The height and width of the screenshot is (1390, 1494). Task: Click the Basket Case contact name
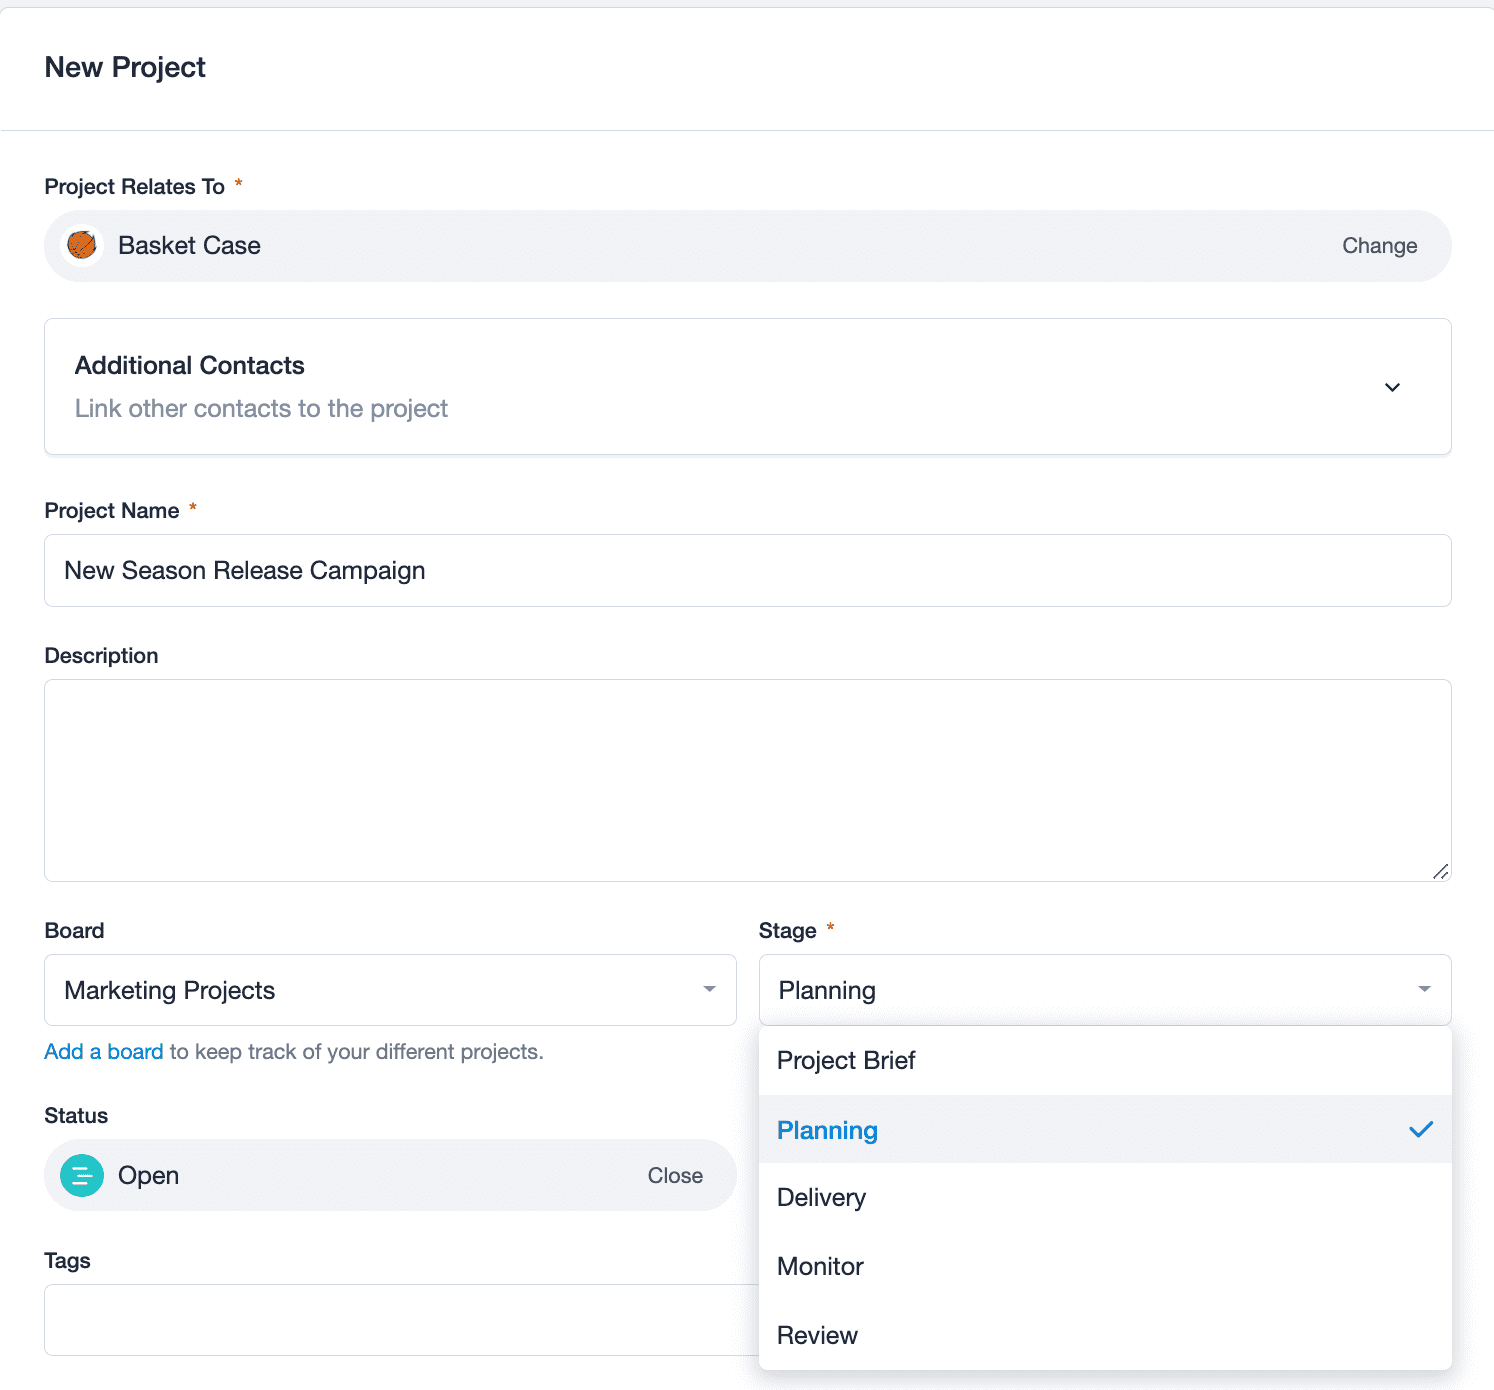pyautogui.click(x=189, y=245)
